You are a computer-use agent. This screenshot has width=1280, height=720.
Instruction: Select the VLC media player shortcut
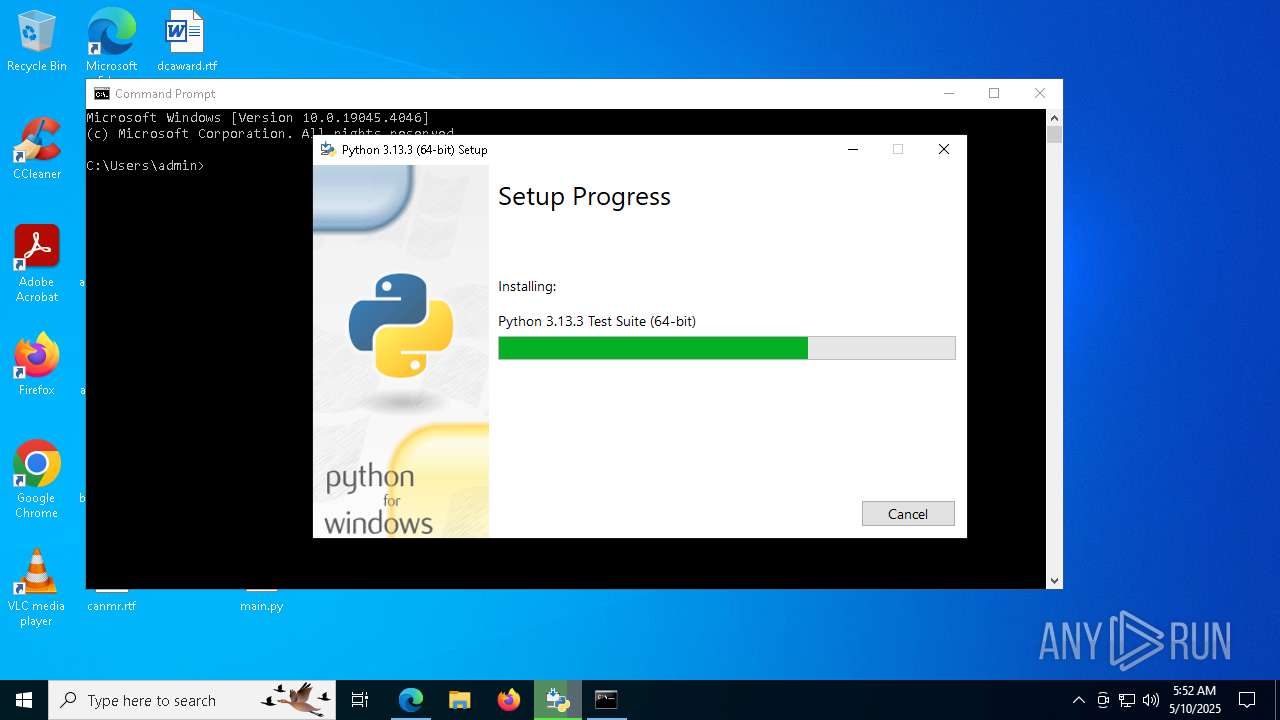[37, 588]
